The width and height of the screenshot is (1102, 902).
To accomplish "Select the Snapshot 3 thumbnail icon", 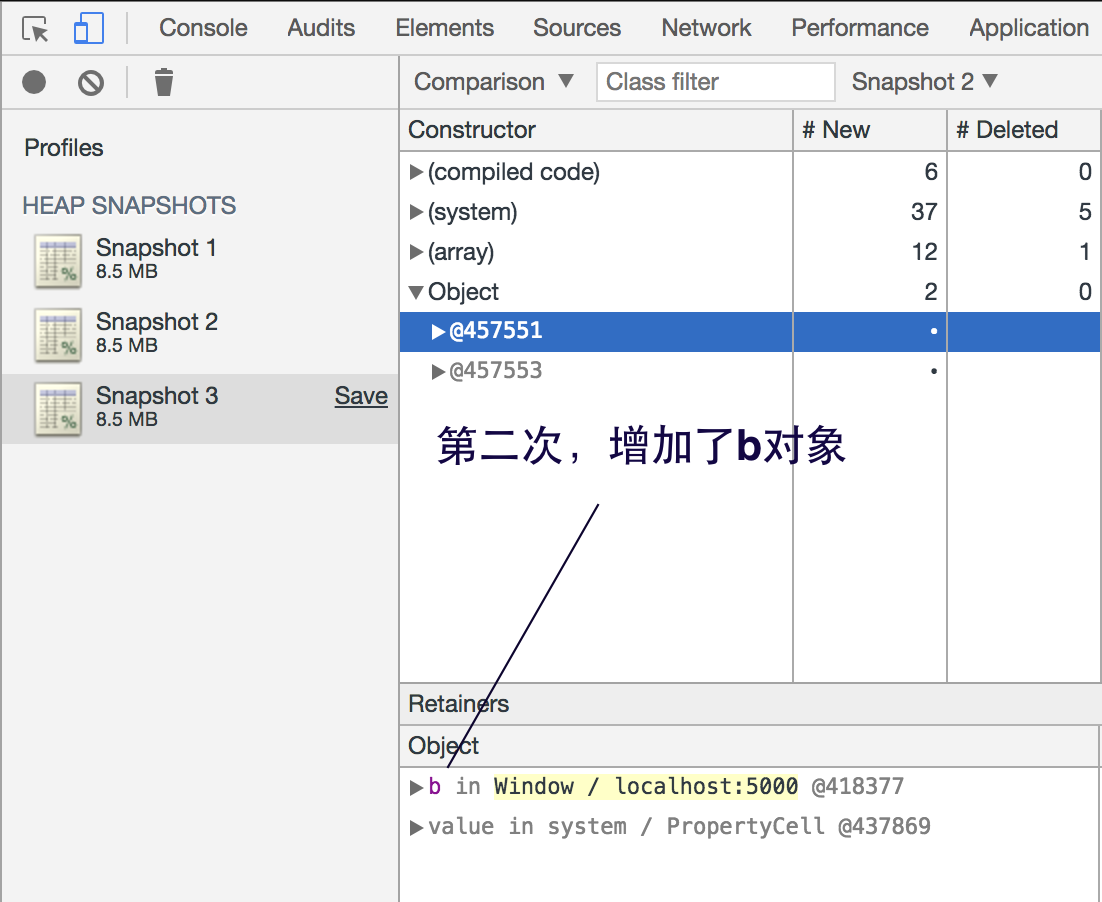I will [58, 408].
